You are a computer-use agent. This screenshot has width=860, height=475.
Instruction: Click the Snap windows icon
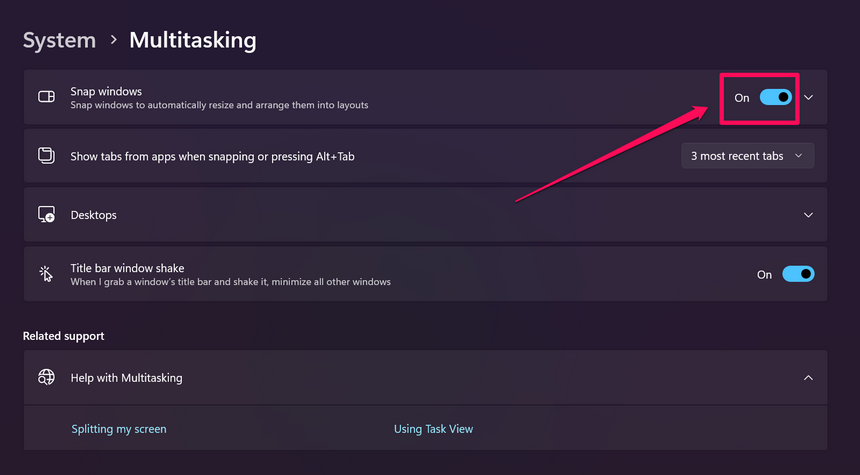pos(46,97)
